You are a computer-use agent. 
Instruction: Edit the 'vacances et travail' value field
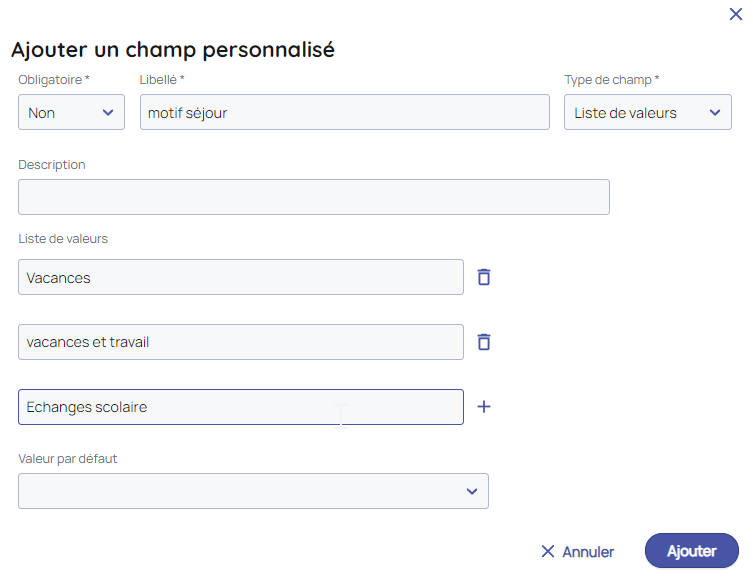click(240, 342)
